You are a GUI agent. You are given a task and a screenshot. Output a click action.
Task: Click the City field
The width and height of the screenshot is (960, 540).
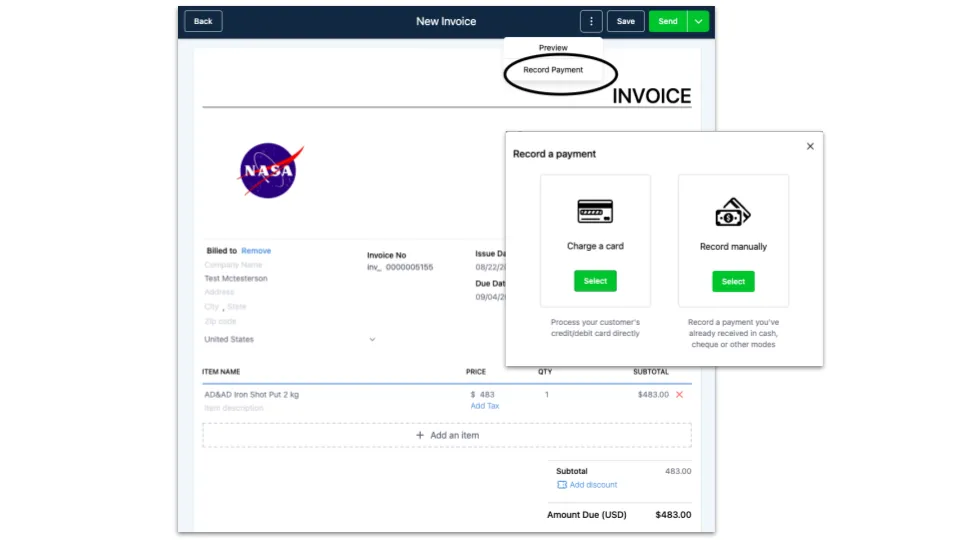click(211, 307)
